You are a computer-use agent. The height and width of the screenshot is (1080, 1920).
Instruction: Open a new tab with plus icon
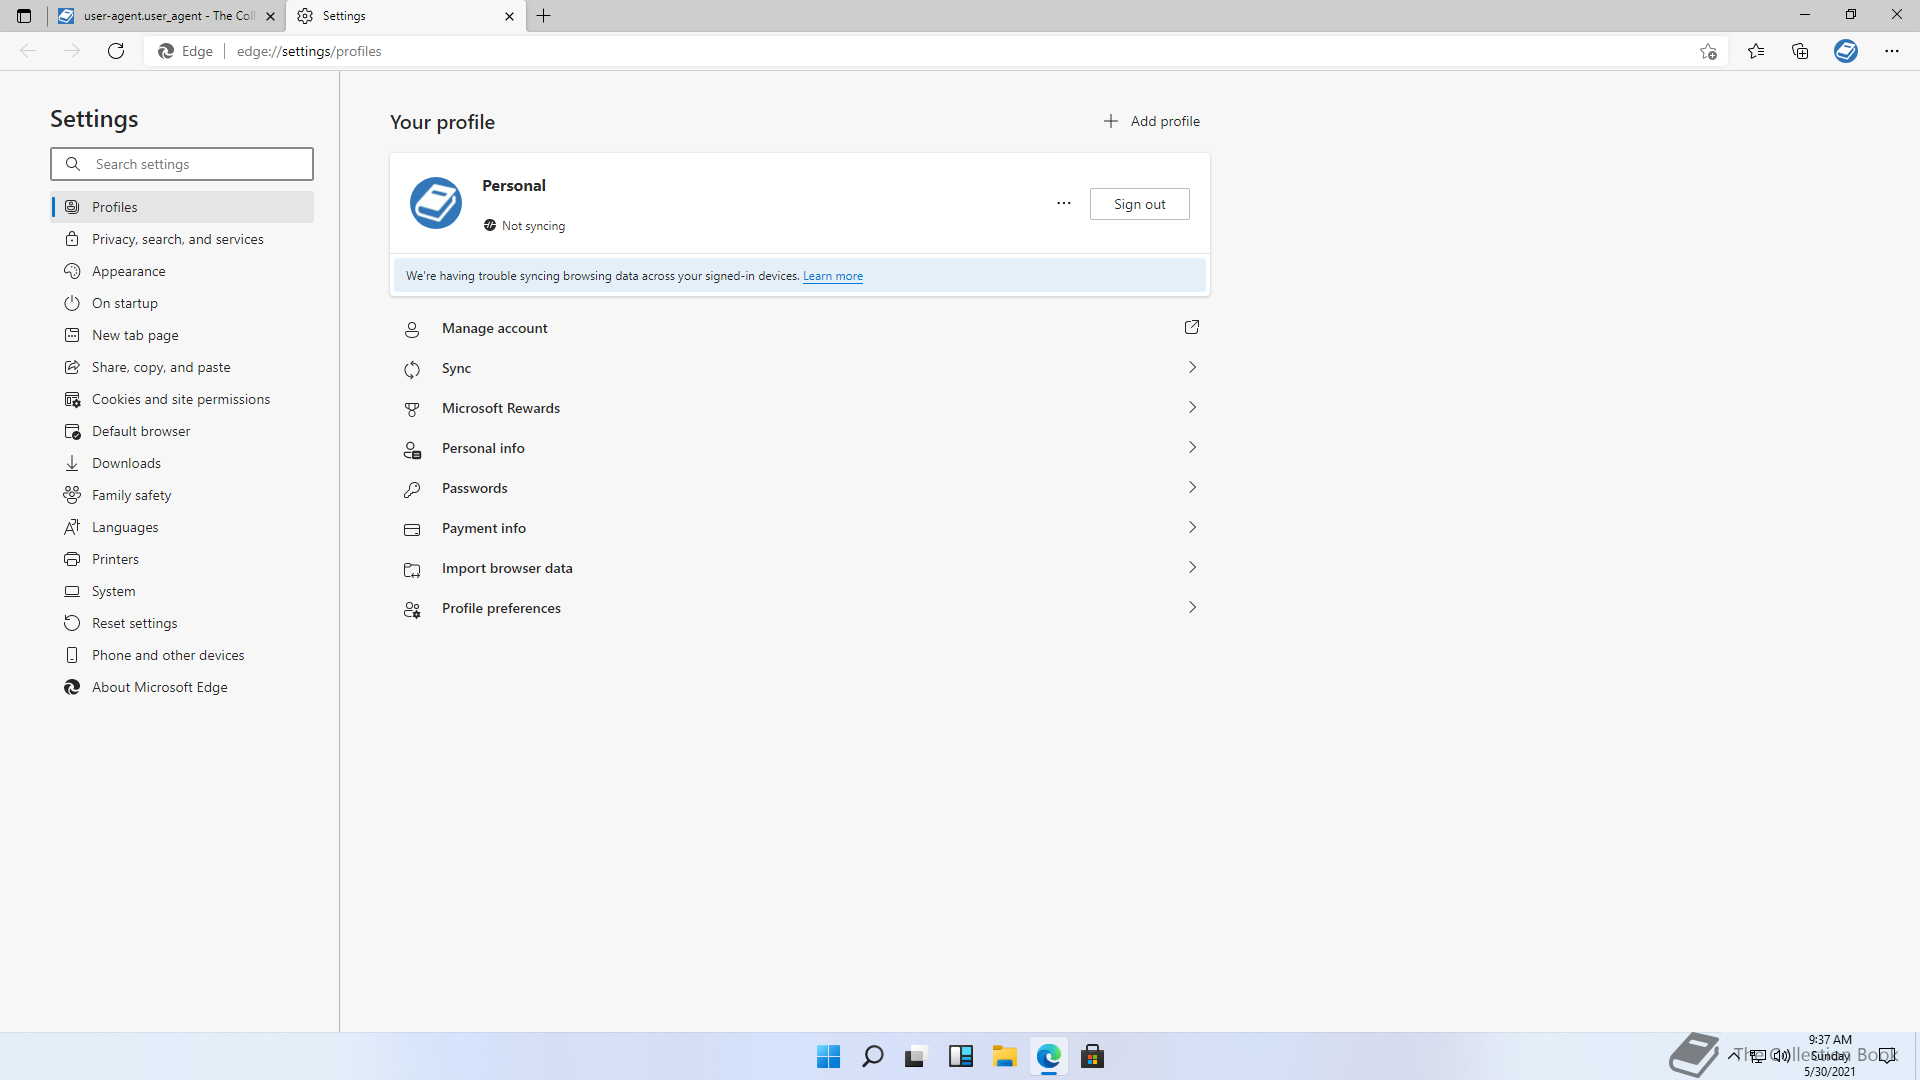pos(544,16)
